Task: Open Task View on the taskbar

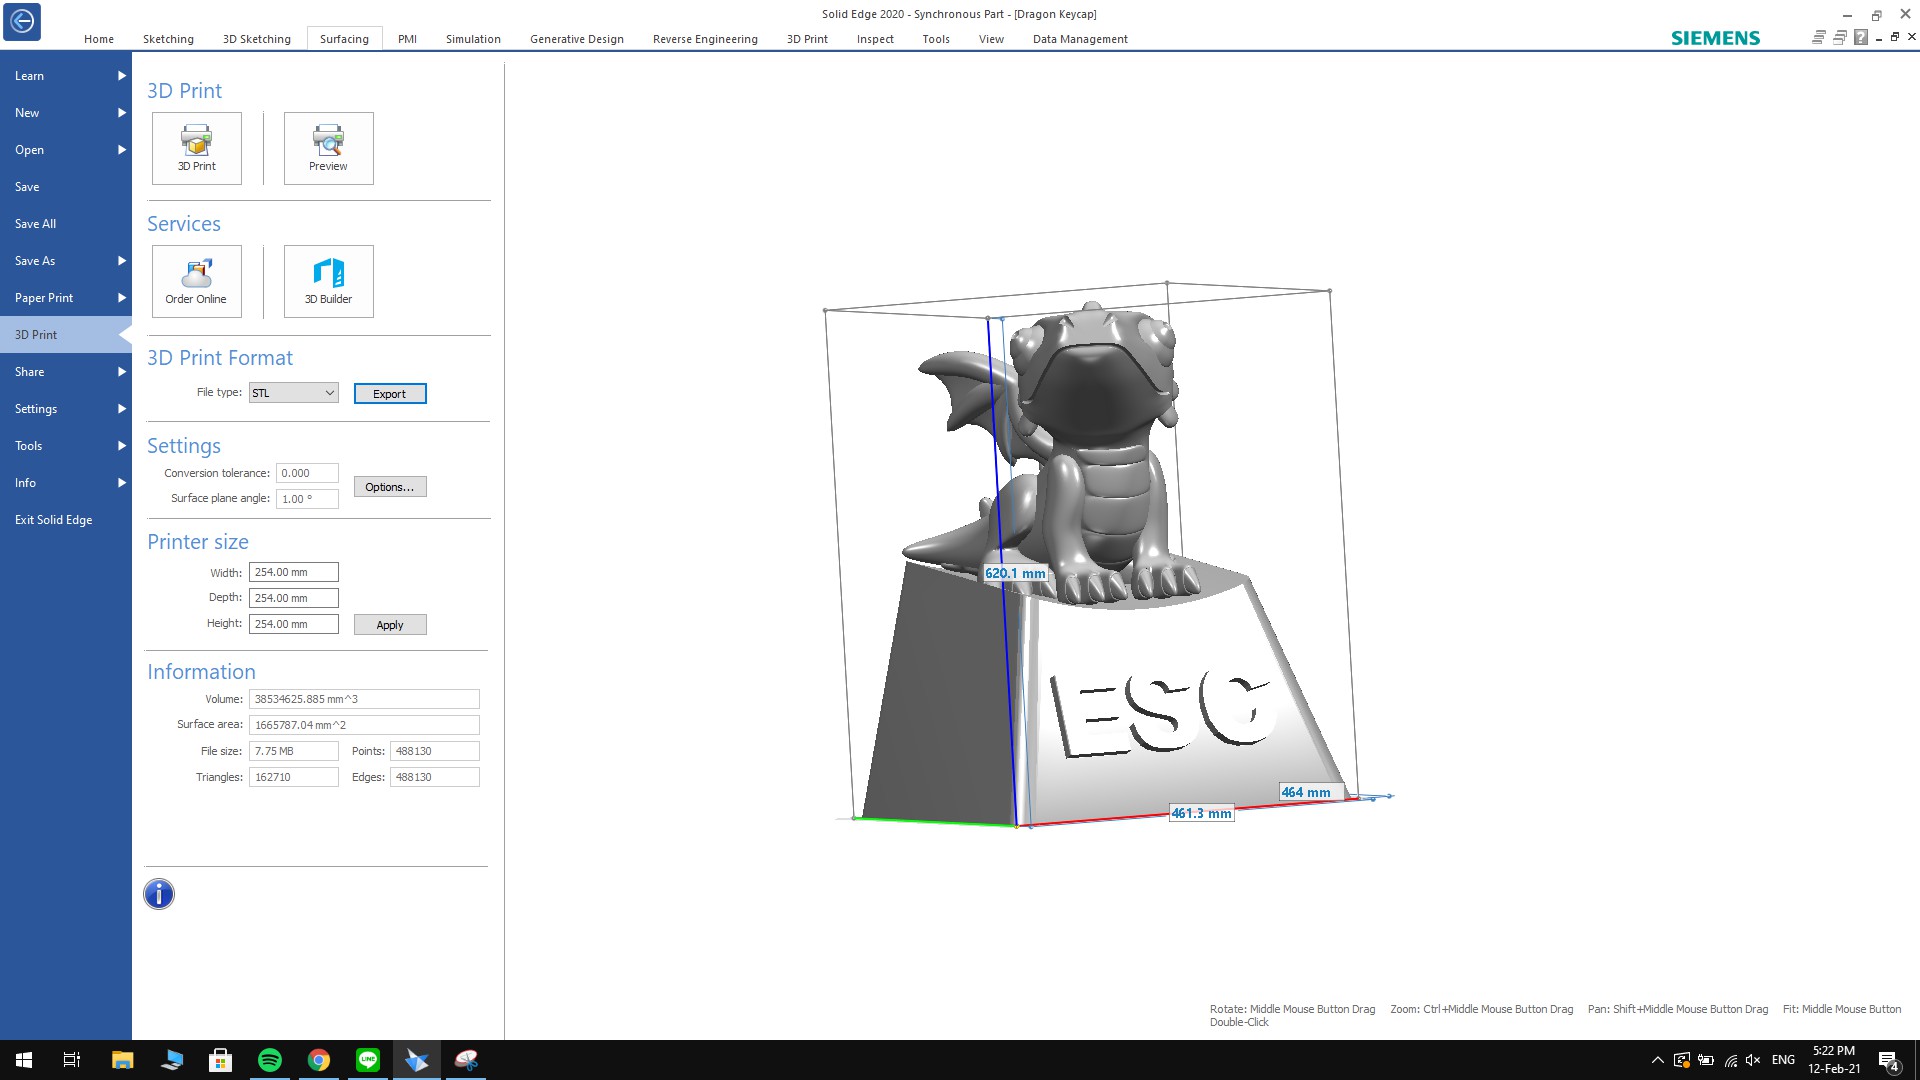Action: click(72, 1060)
